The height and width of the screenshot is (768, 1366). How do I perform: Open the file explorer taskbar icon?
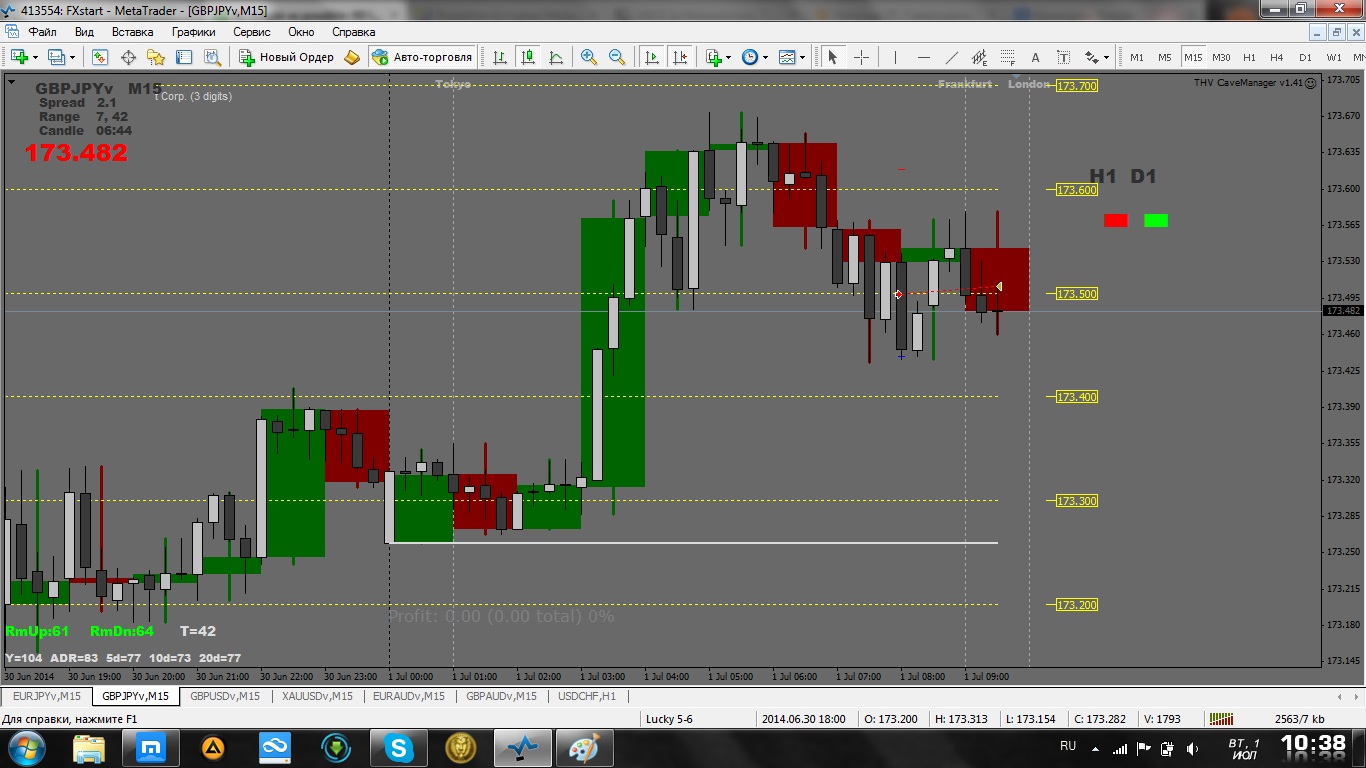pos(89,746)
